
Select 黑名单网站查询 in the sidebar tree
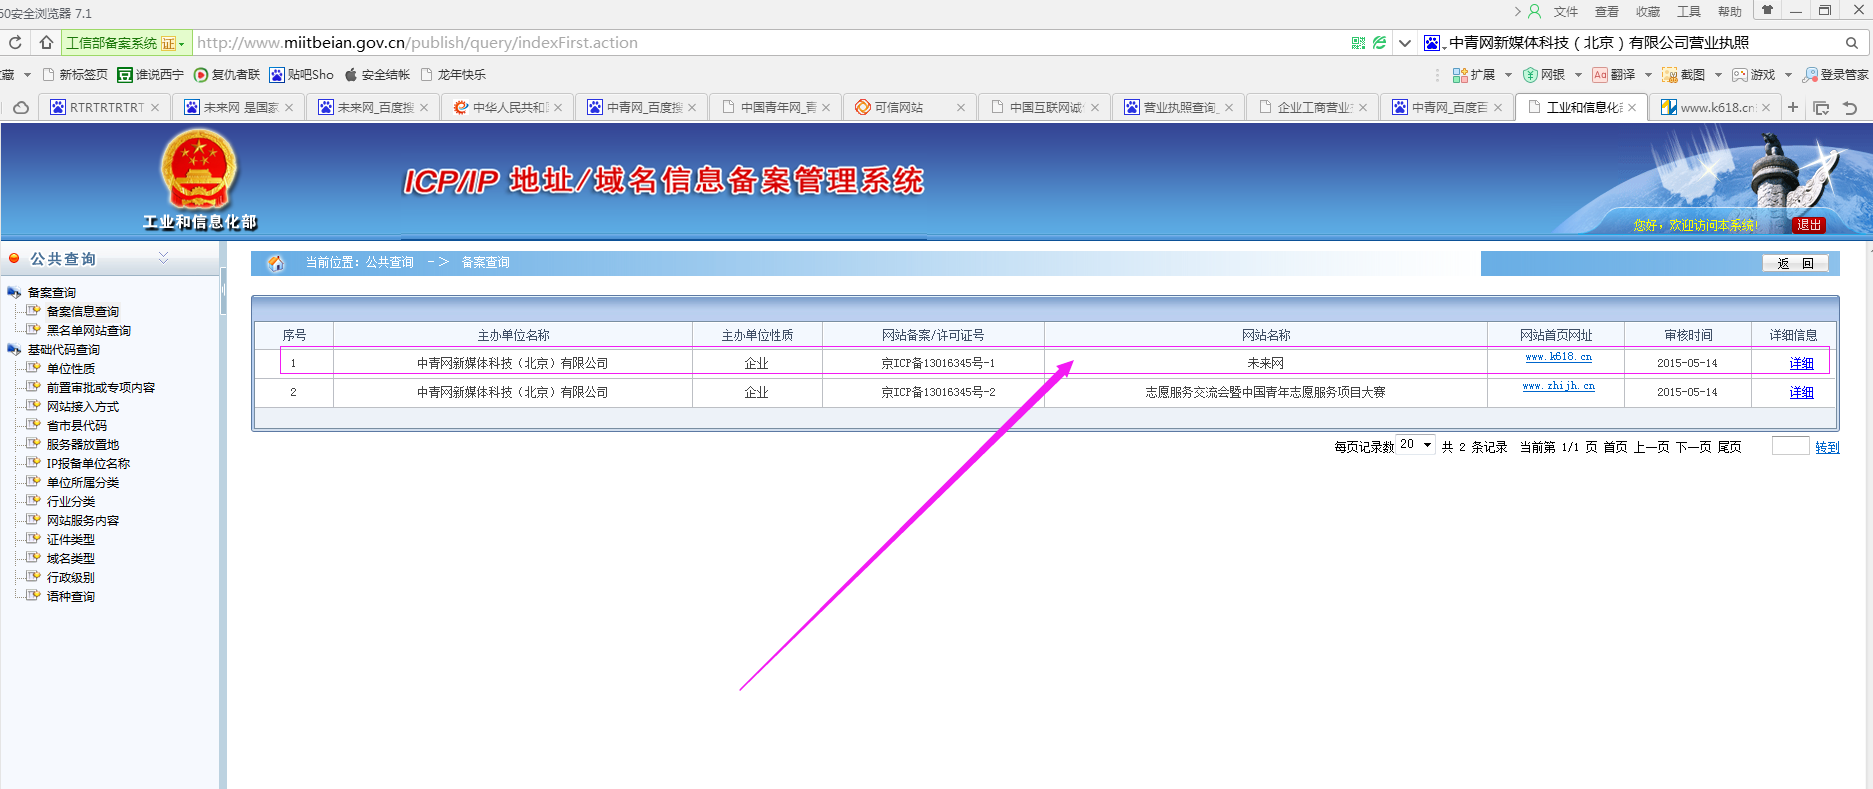(x=88, y=330)
